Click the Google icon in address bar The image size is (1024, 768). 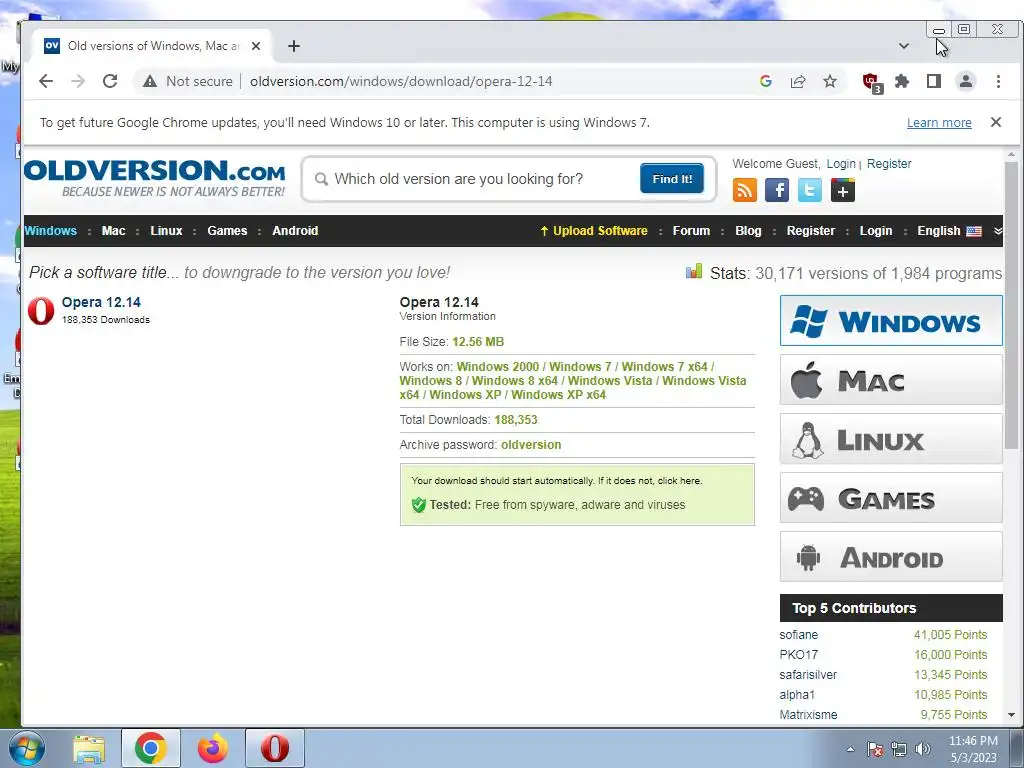click(x=766, y=81)
